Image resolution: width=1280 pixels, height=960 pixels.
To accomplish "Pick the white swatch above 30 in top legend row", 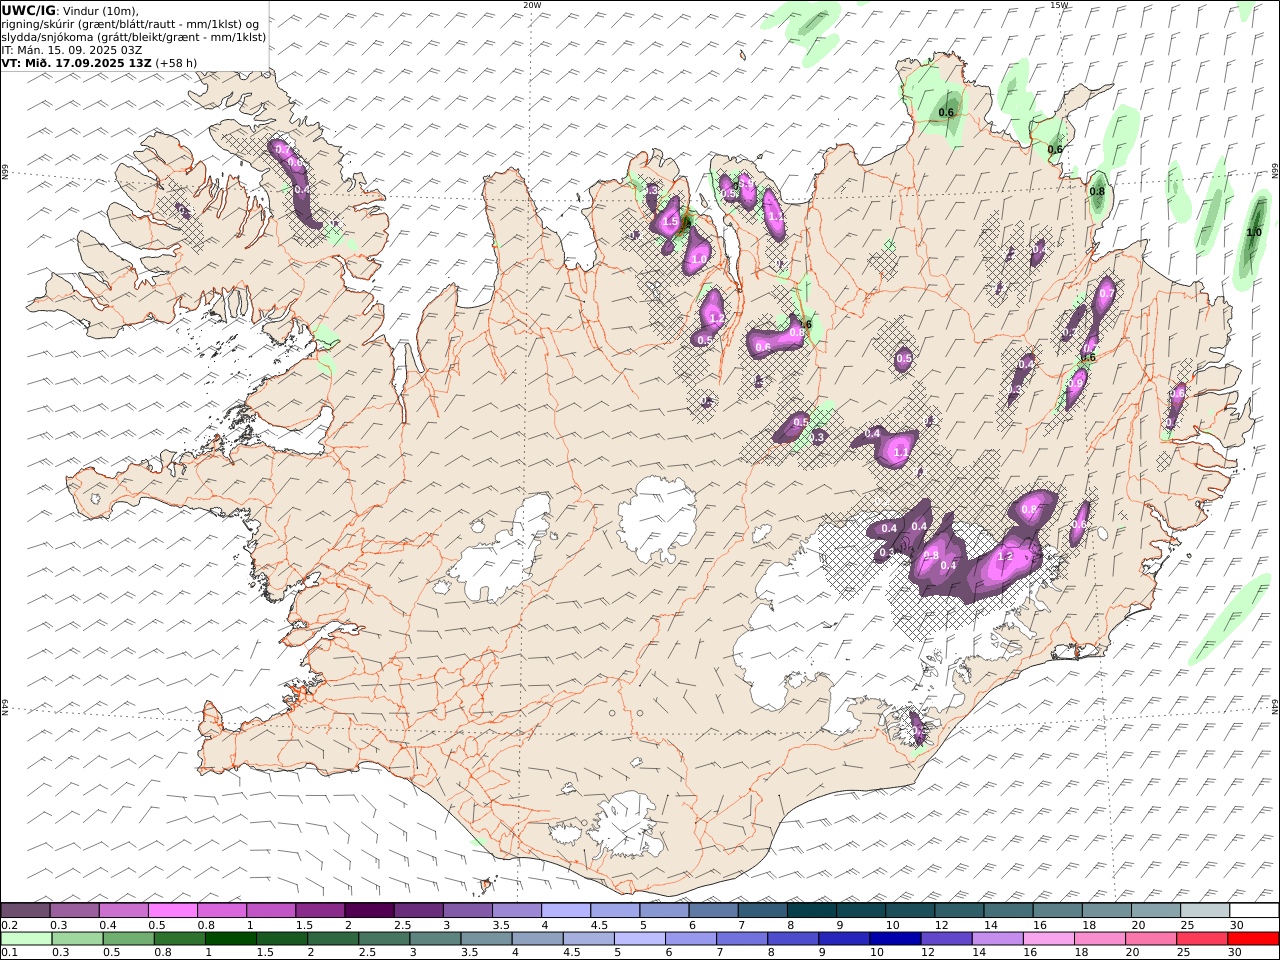I will (x=1254, y=911).
